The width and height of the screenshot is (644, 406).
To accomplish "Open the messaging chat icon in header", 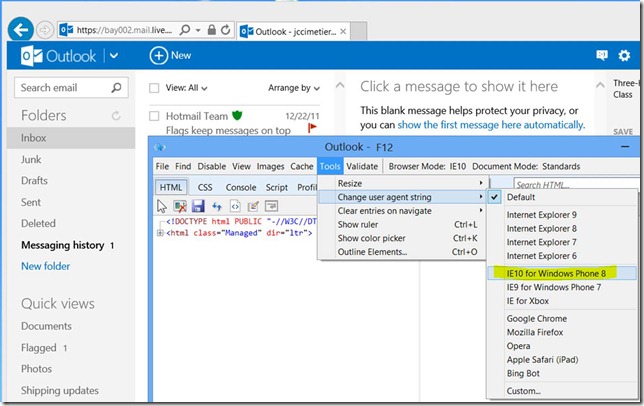I will [602, 55].
